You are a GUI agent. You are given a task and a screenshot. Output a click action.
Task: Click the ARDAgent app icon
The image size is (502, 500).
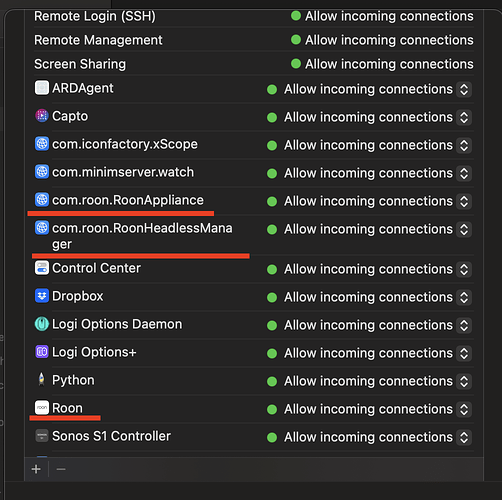(x=42, y=88)
